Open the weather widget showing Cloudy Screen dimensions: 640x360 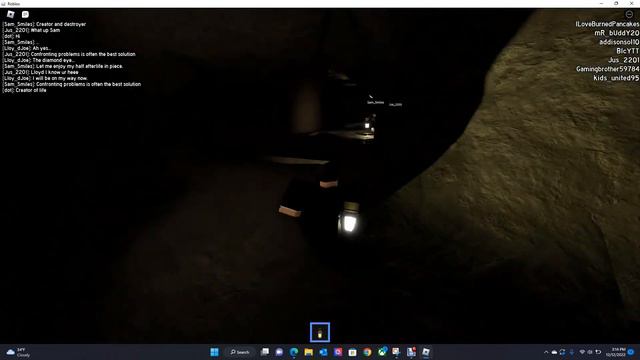[18, 352]
